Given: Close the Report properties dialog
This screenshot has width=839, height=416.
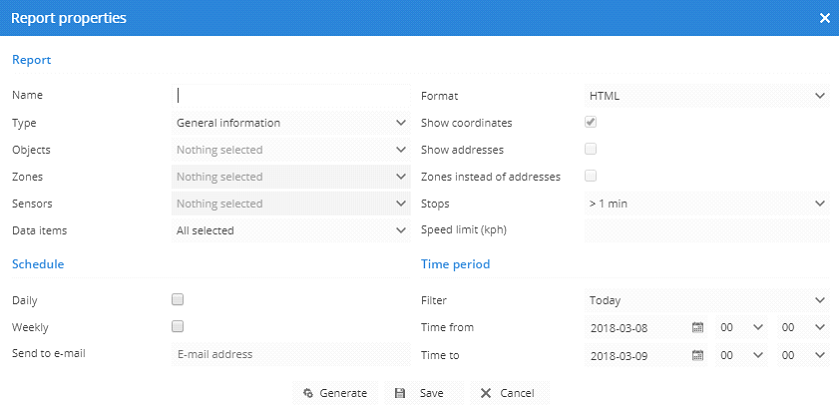Looking at the screenshot, I should click(x=823, y=18).
